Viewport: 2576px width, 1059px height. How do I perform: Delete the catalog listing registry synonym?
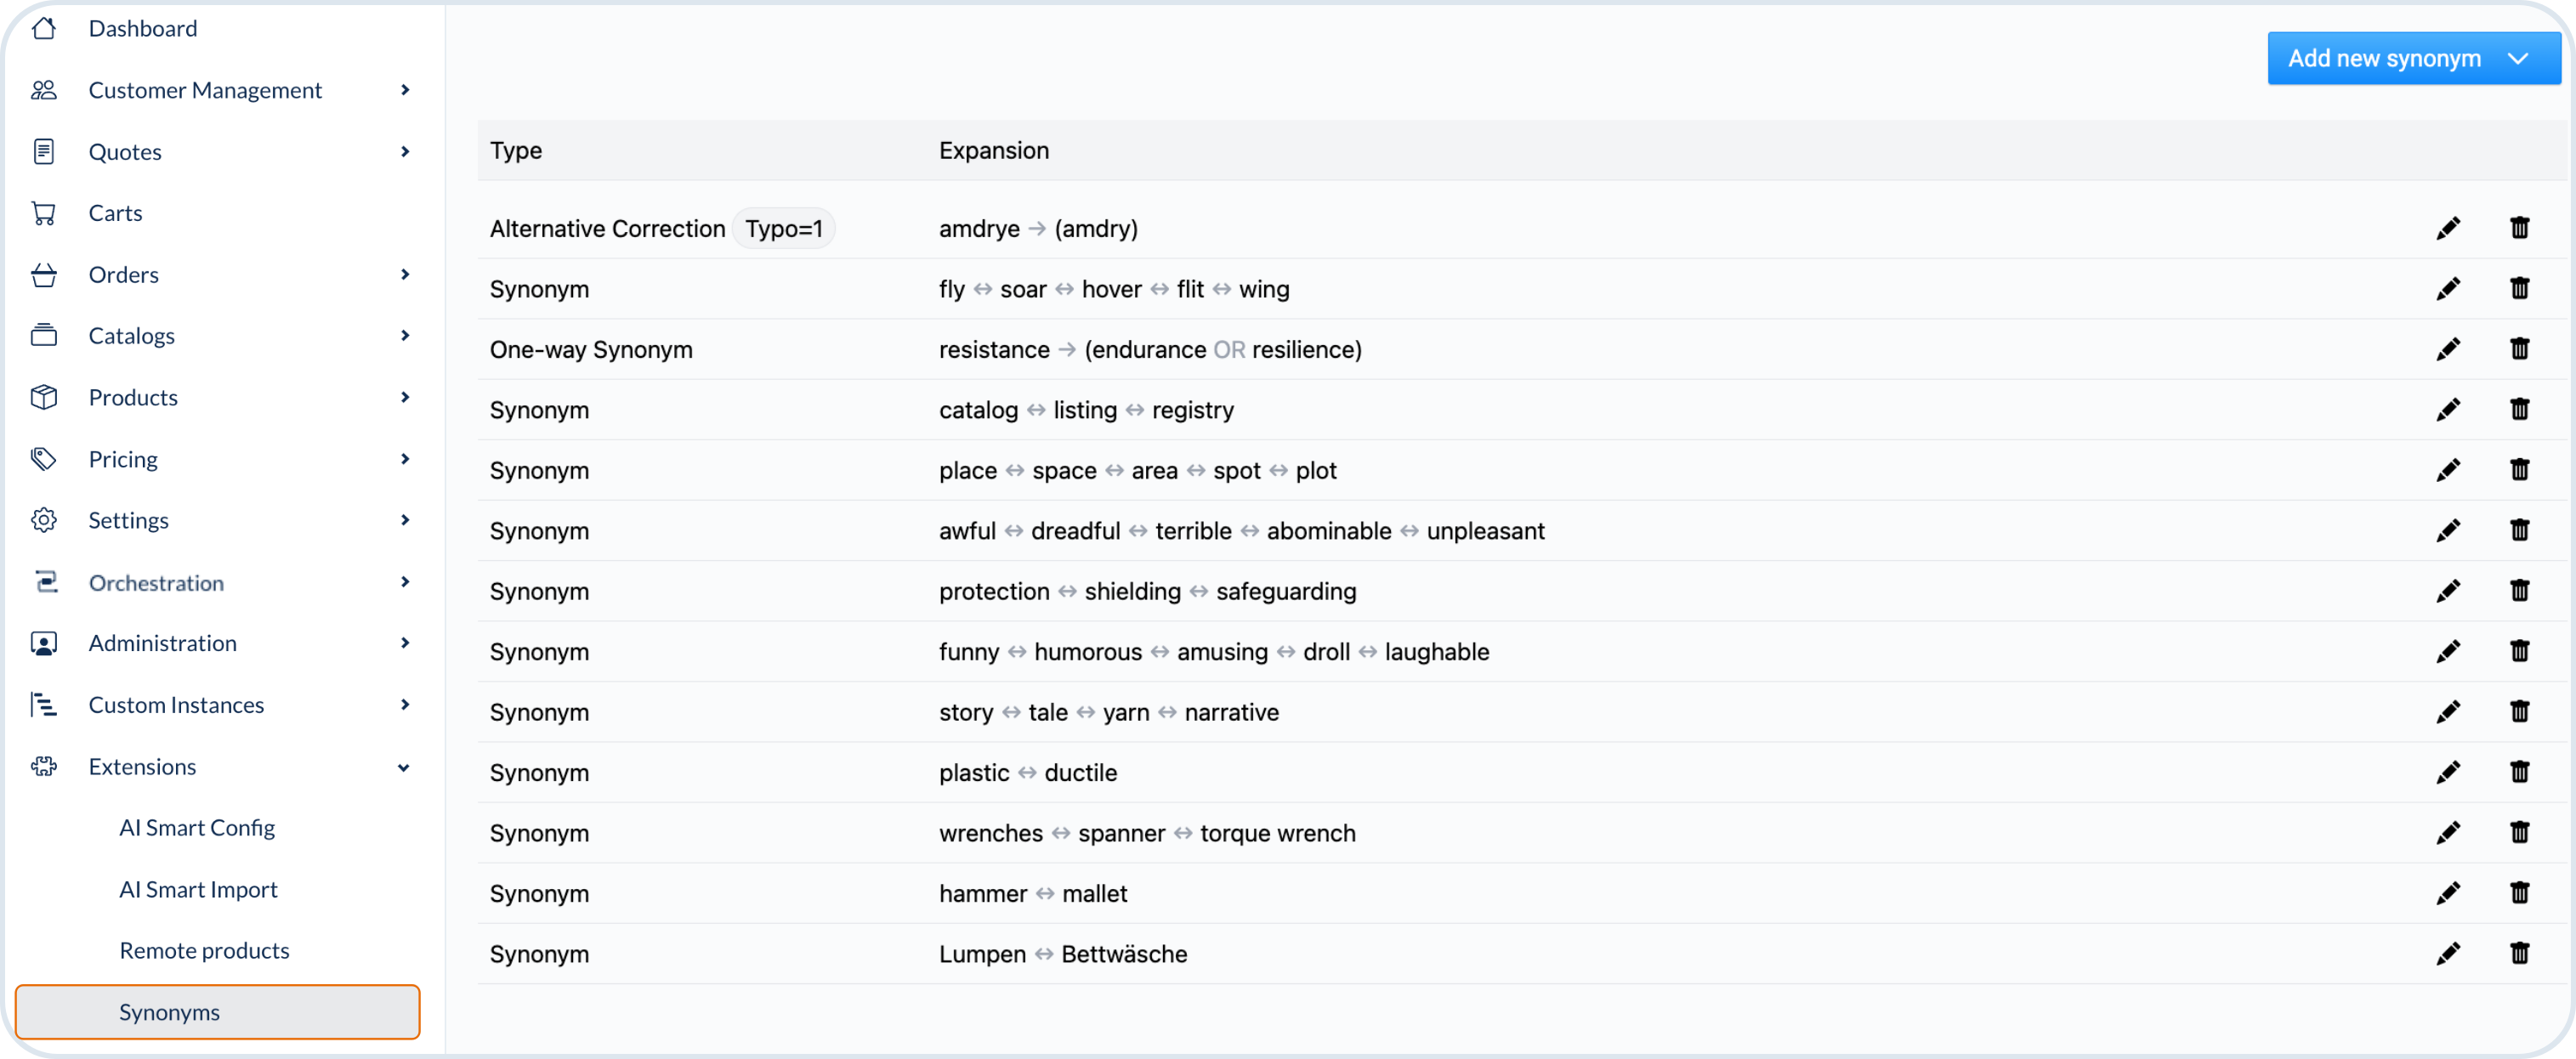point(2519,410)
